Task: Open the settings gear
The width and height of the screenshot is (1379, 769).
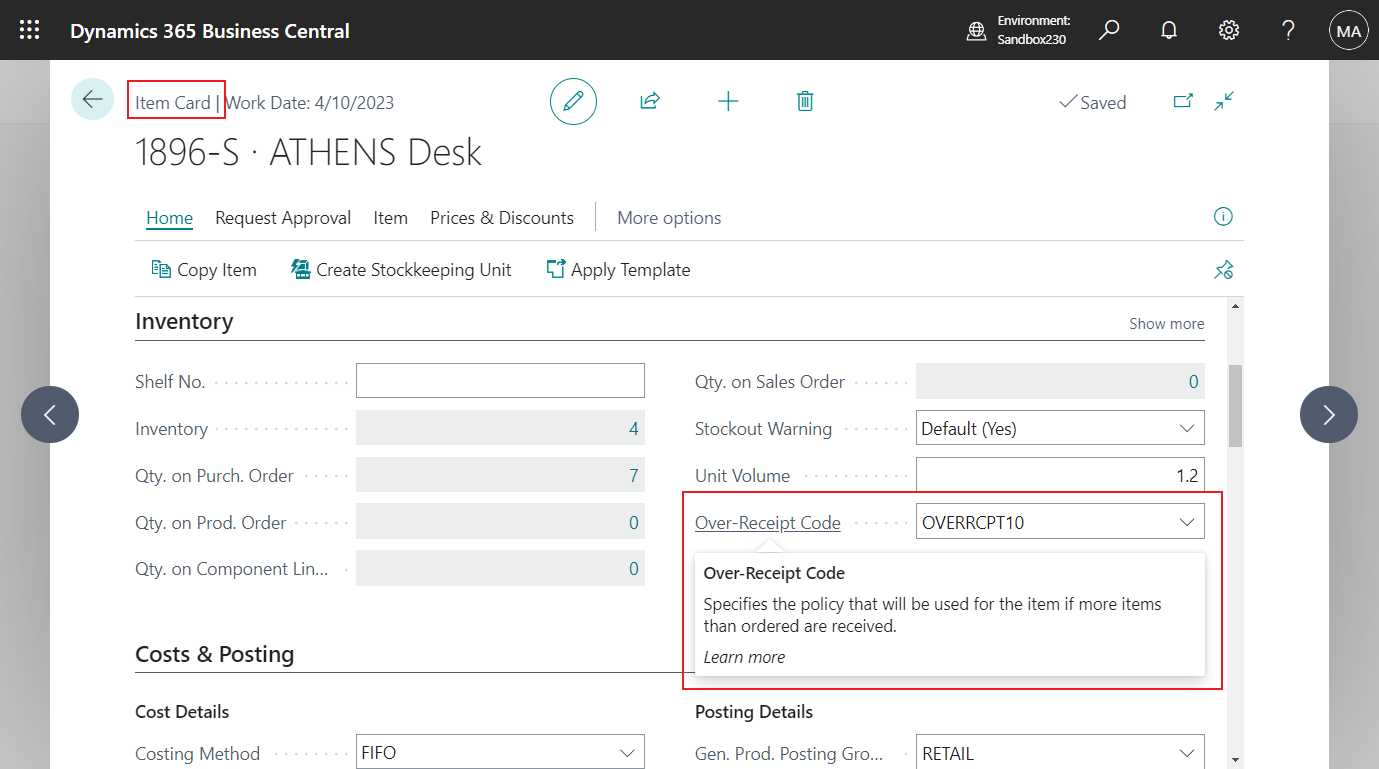Action: click(x=1229, y=30)
